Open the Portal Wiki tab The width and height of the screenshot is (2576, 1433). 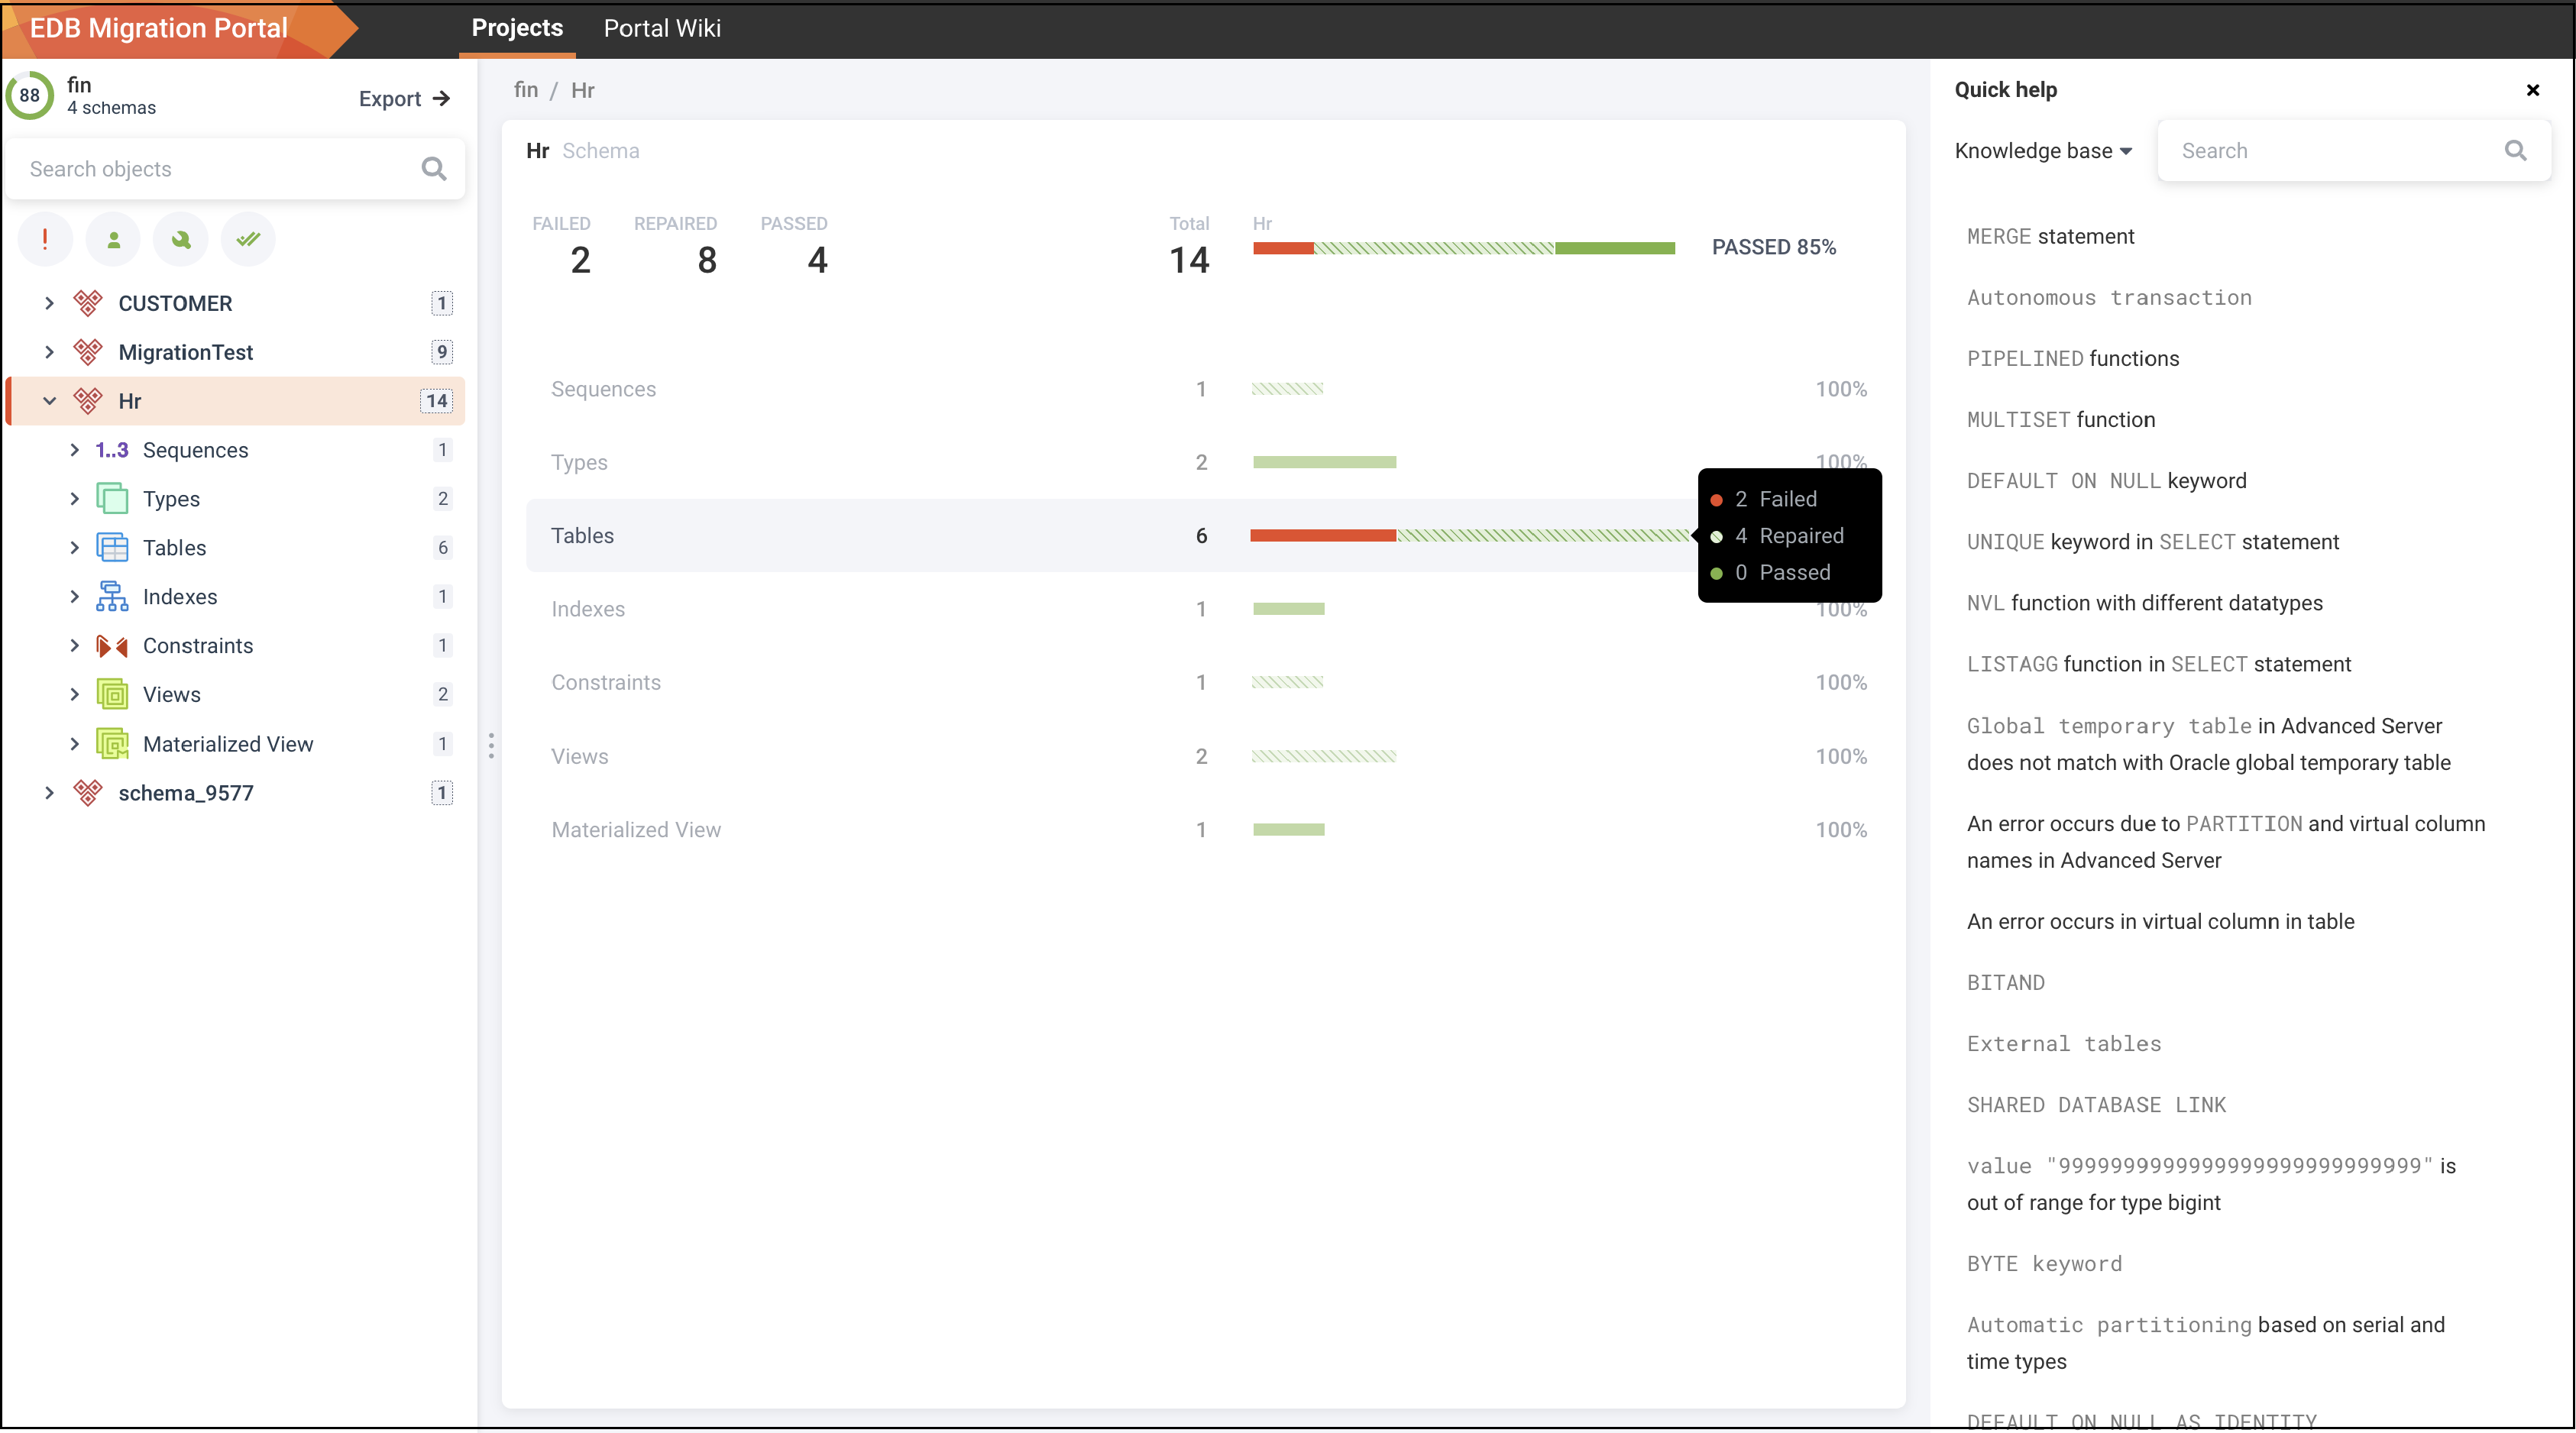[662, 28]
